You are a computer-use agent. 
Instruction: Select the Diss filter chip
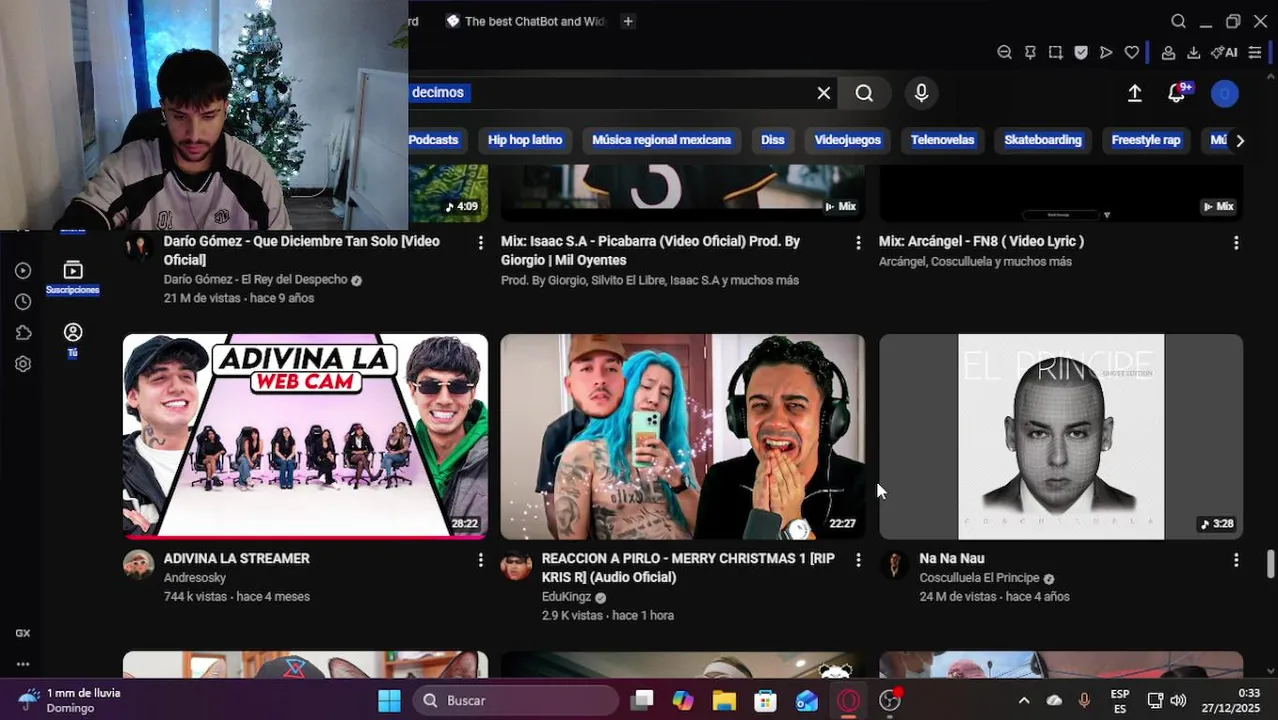click(x=773, y=140)
